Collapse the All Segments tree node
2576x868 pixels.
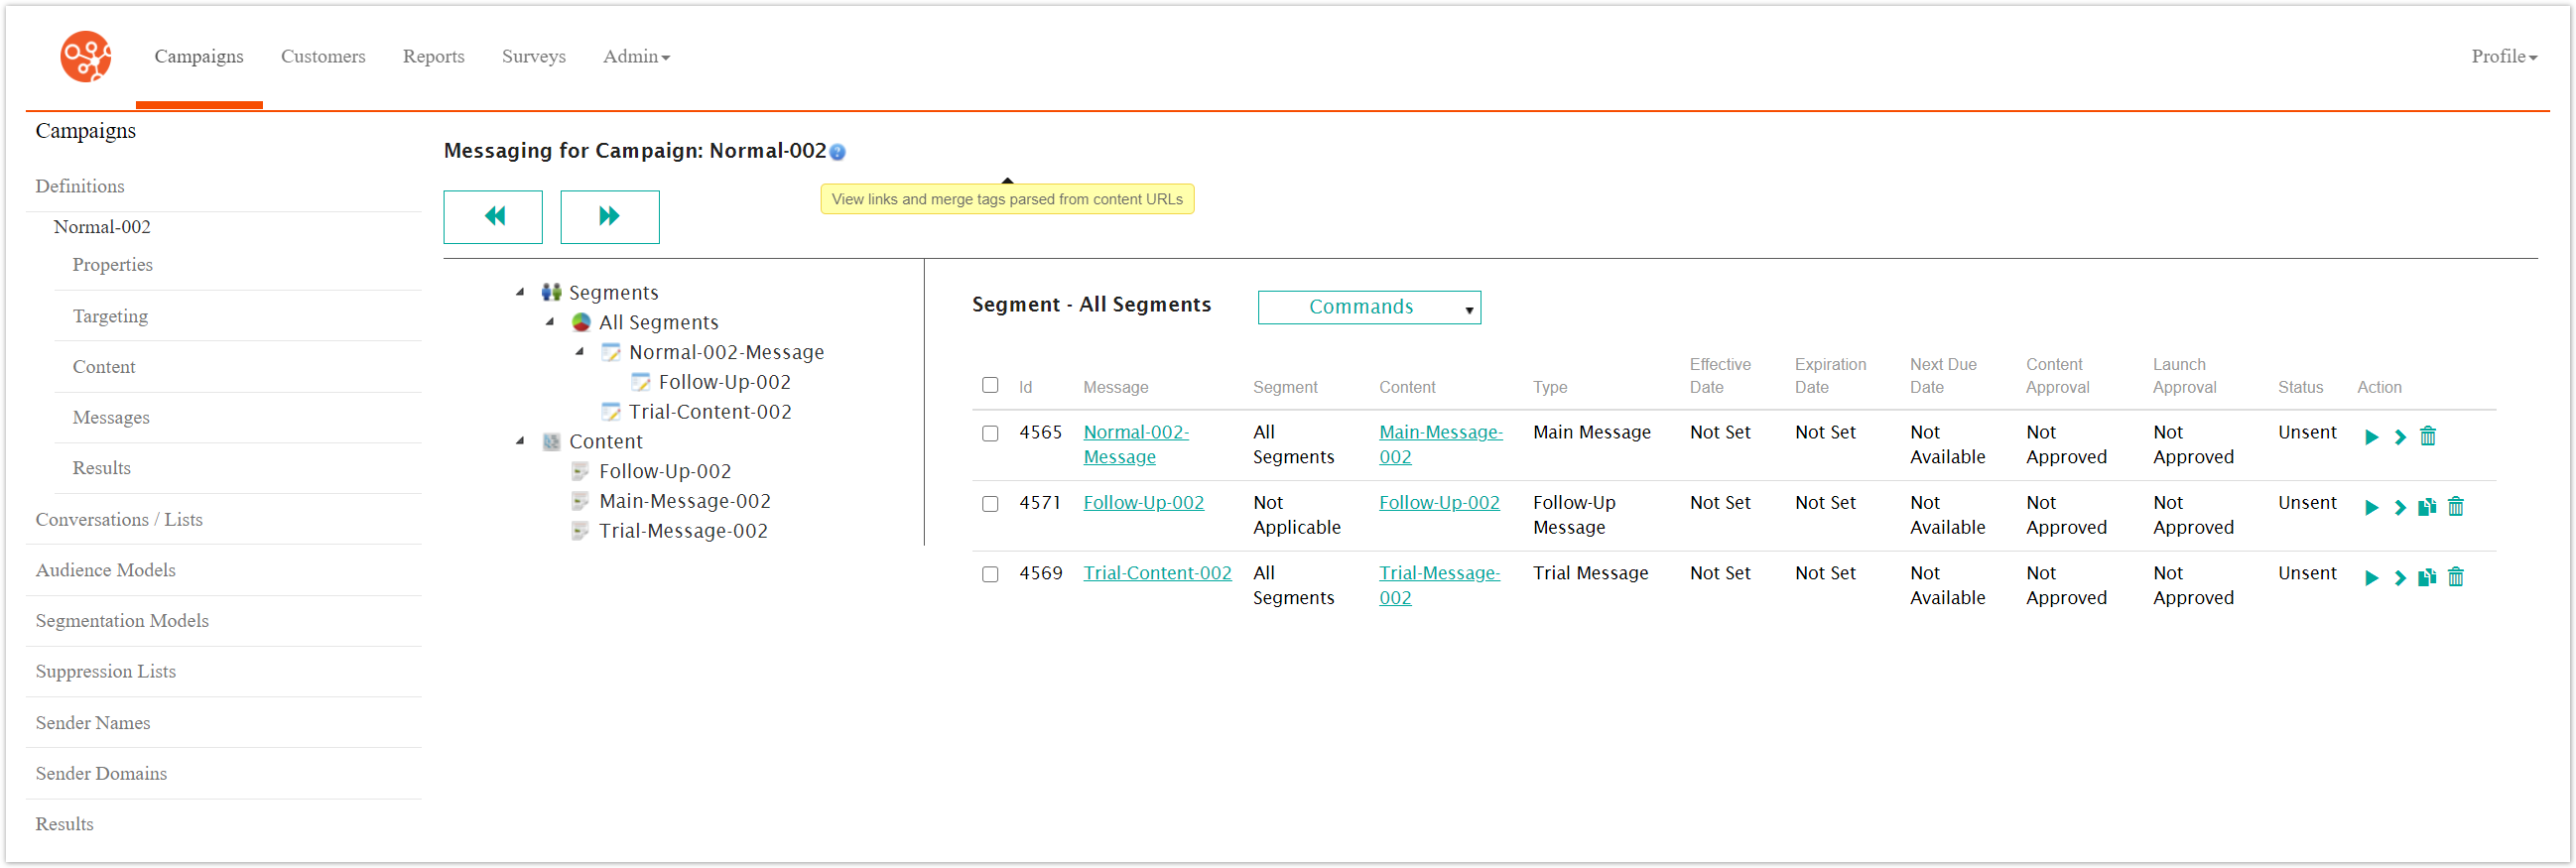click(550, 322)
